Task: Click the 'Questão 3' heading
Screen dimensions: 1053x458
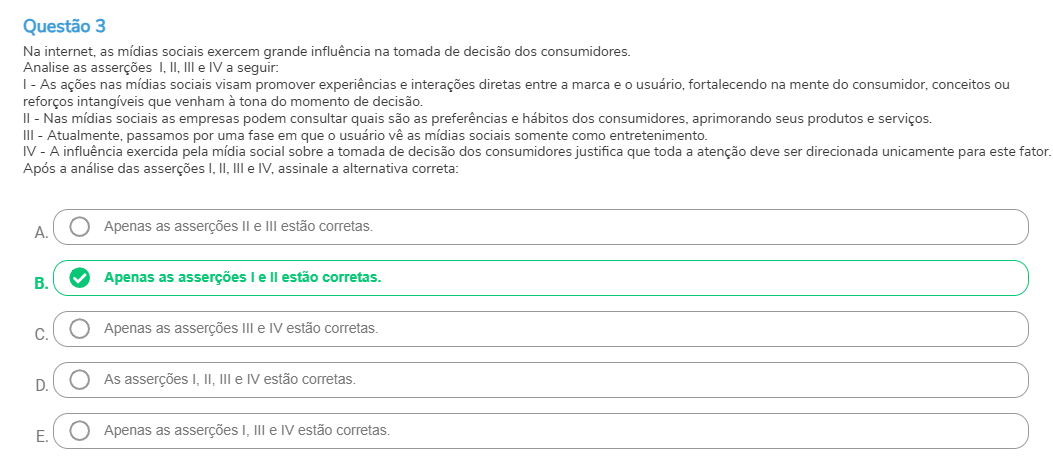Action: click(63, 24)
